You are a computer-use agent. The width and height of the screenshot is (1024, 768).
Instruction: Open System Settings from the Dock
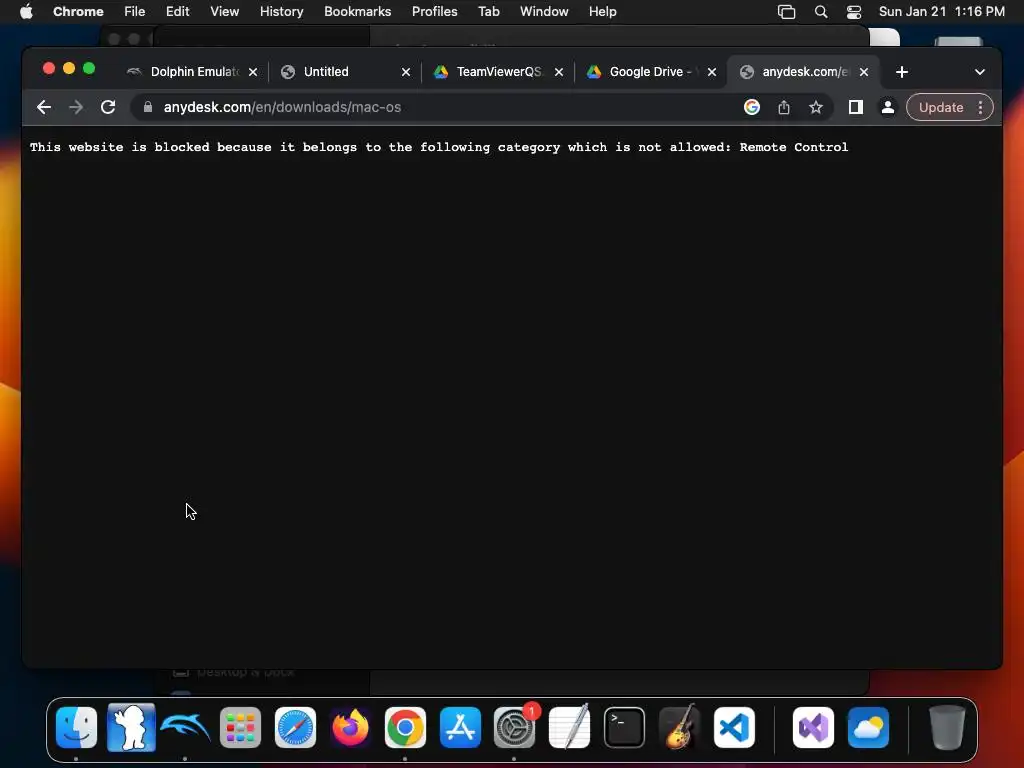click(x=515, y=728)
